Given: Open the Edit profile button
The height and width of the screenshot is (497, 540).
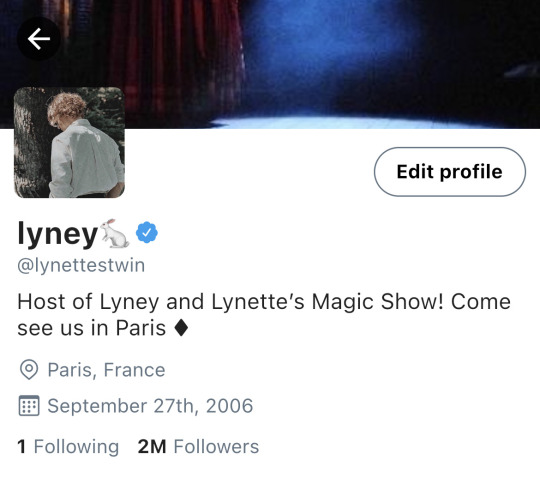Looking at the screenshot, I should coord(450,172).
